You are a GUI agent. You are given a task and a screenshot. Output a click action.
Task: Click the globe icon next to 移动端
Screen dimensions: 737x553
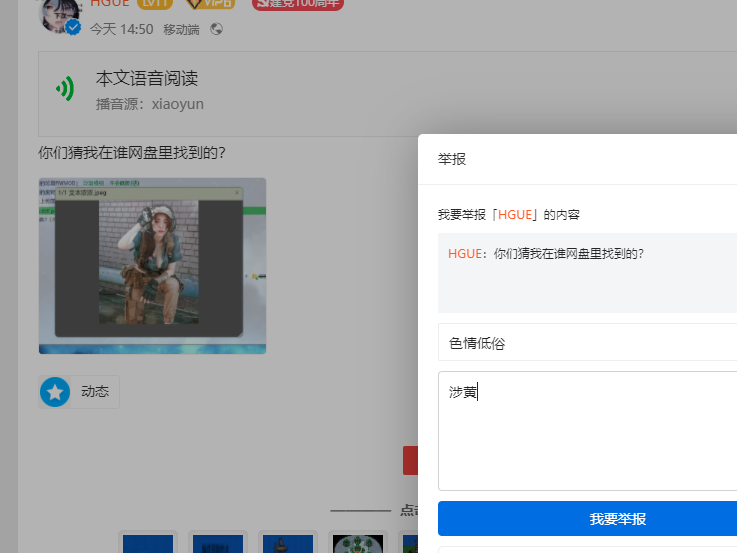217,29
